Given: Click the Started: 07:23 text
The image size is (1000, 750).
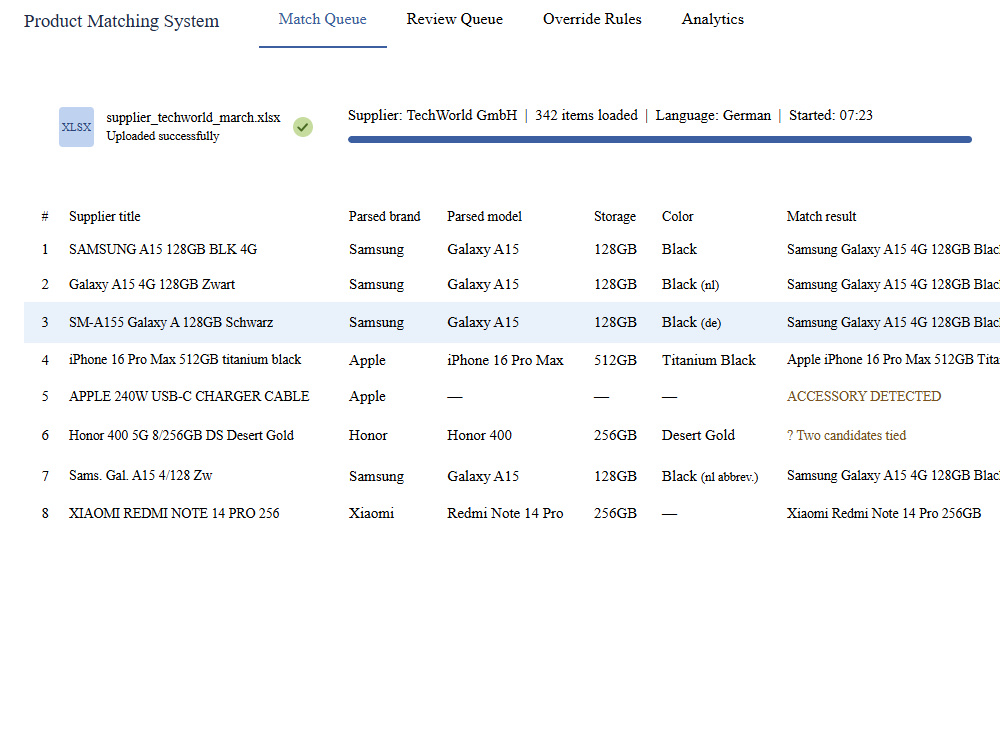Looking at the screenshot, I should coord(830,115).
